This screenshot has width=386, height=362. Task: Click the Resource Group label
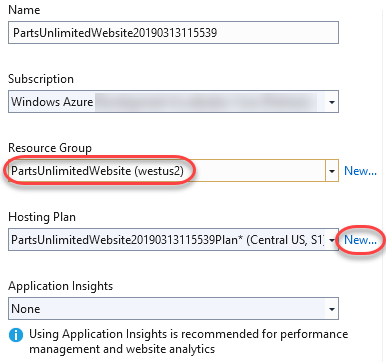50,148
